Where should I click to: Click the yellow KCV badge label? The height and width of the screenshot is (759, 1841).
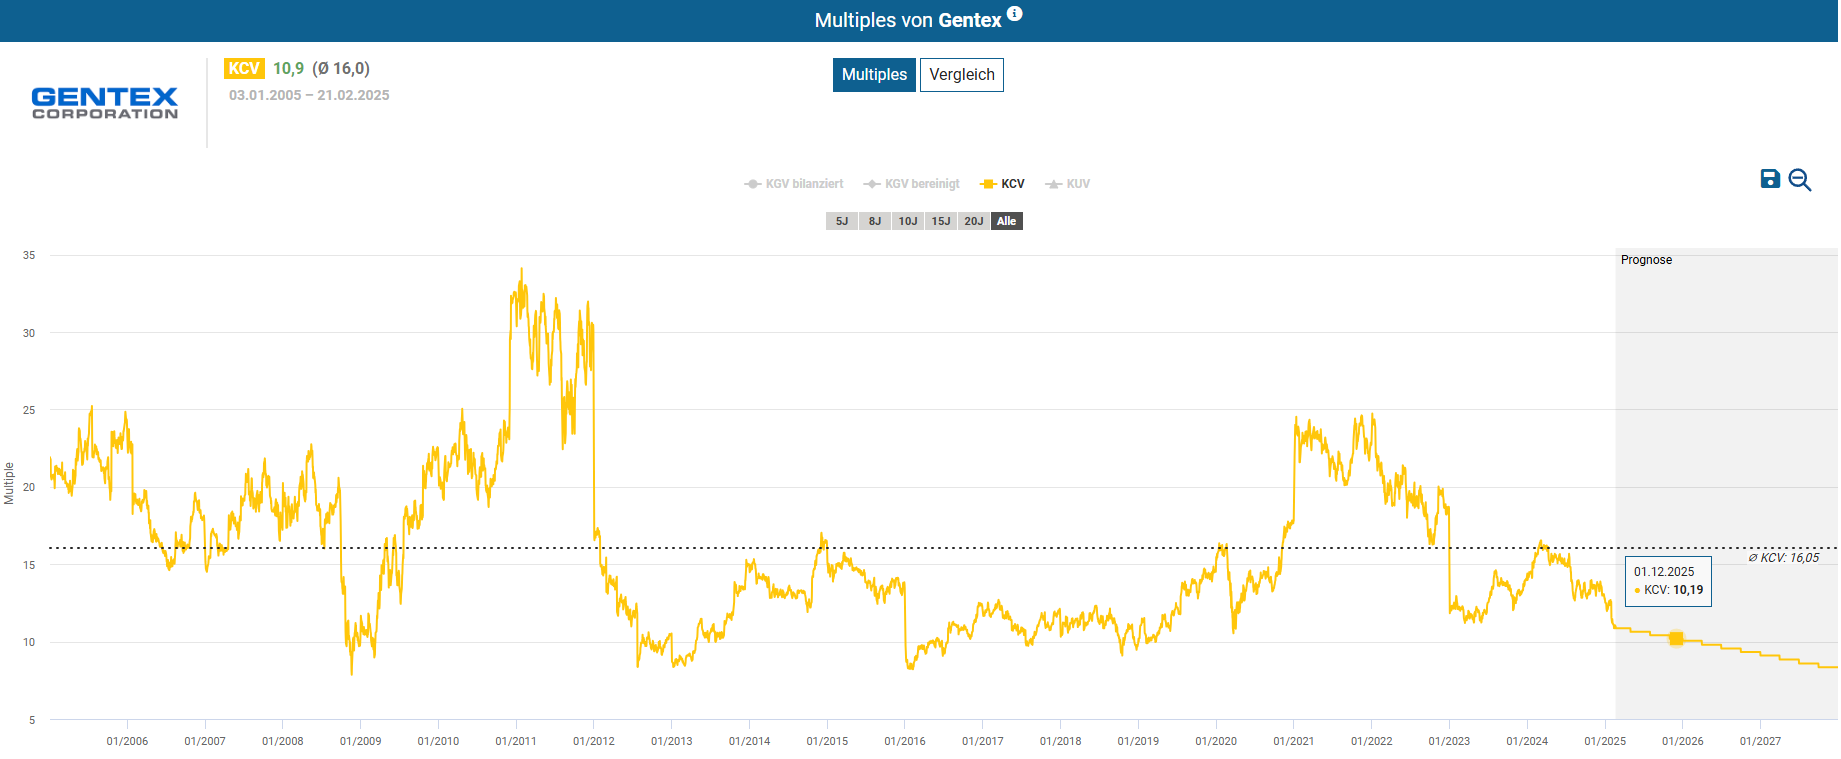coord(243,68)
